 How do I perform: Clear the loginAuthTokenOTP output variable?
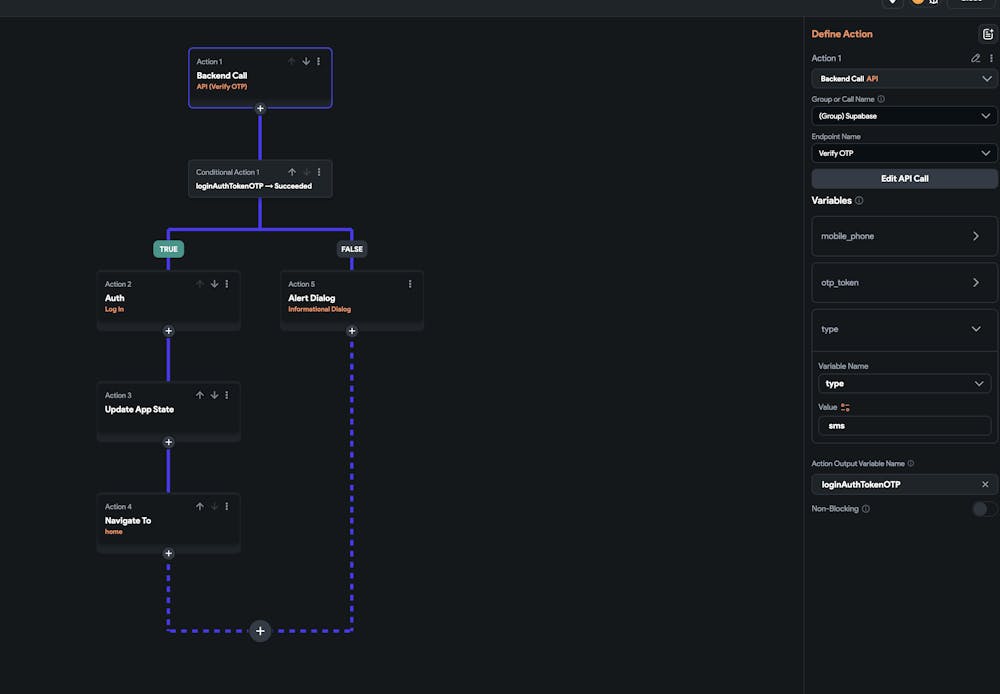[985, 485]
